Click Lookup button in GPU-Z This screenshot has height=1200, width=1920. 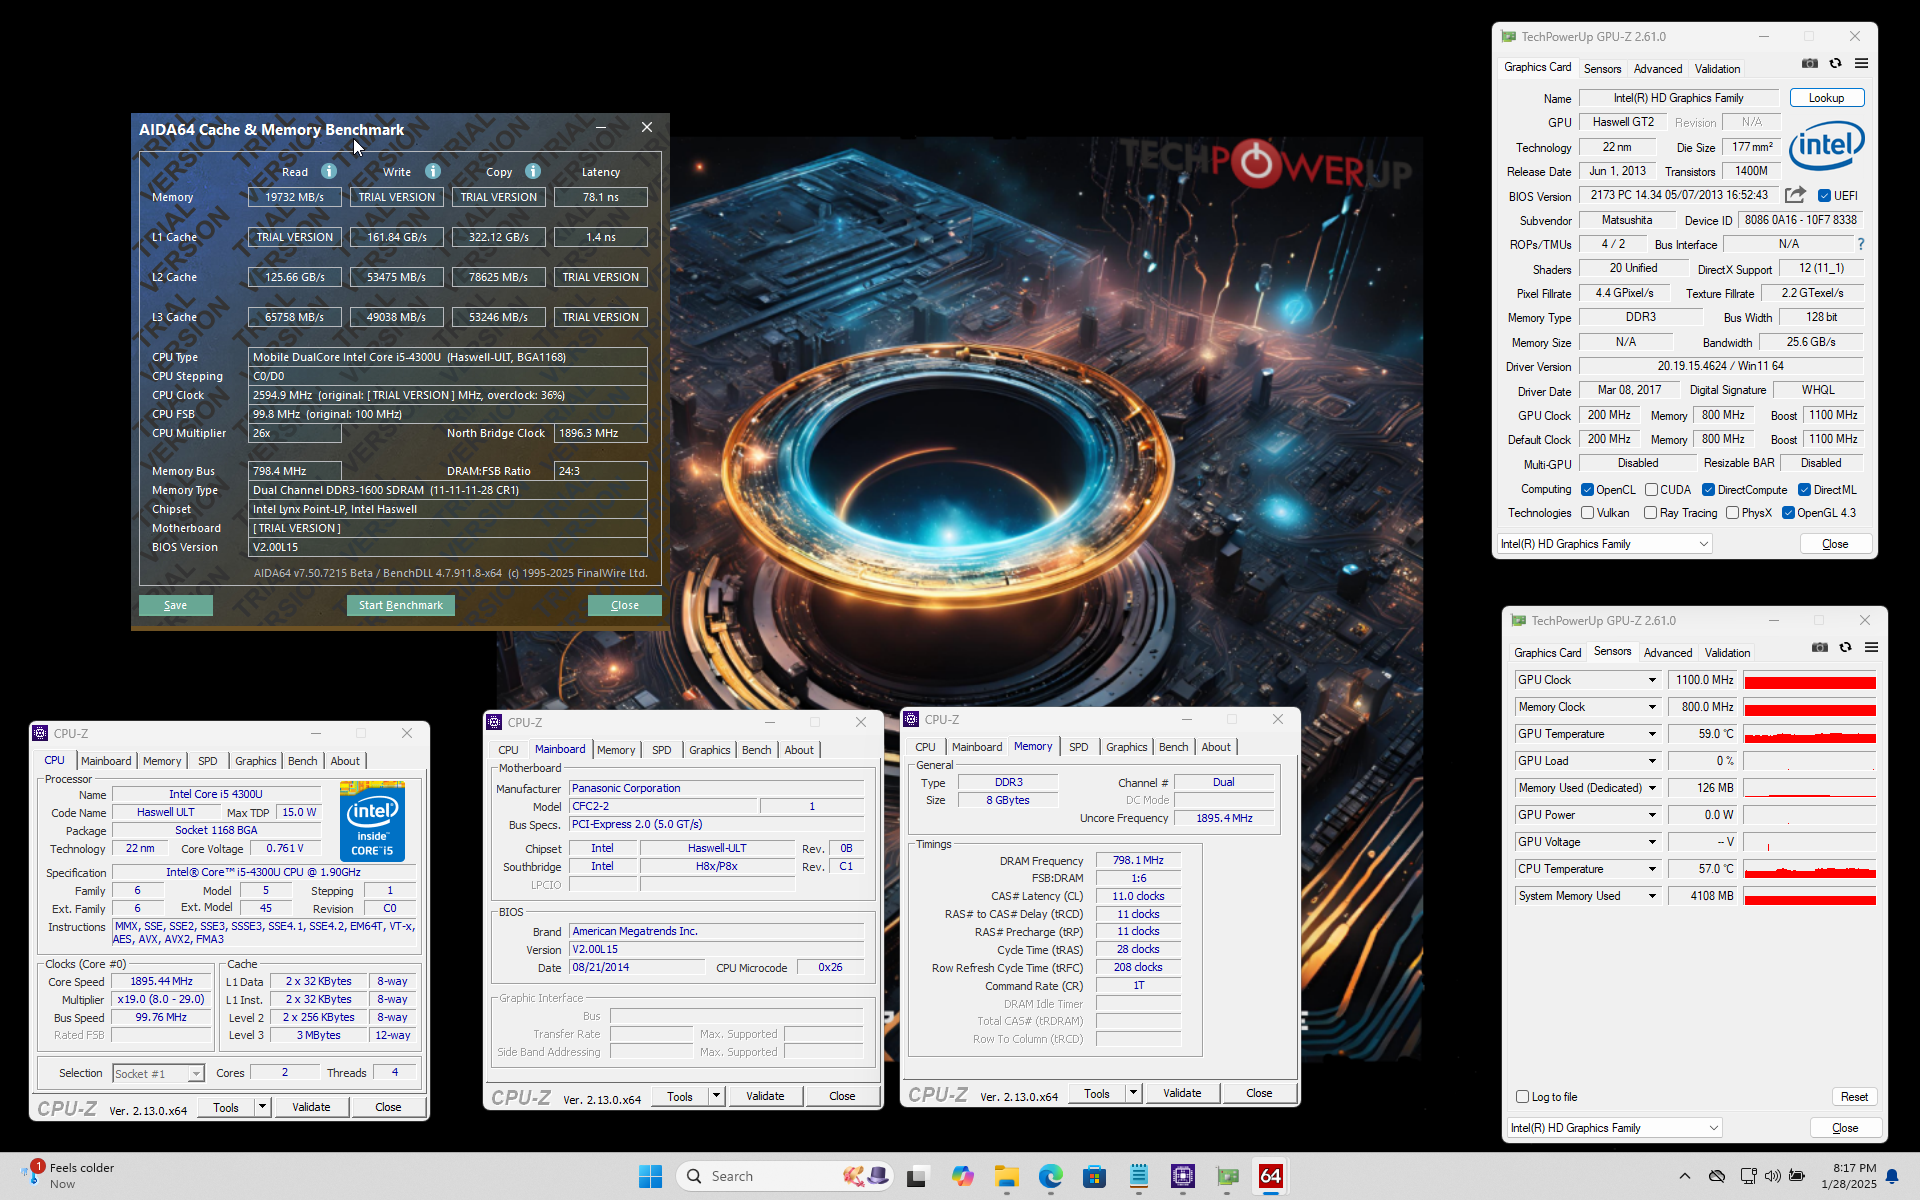click(1826, 98)
